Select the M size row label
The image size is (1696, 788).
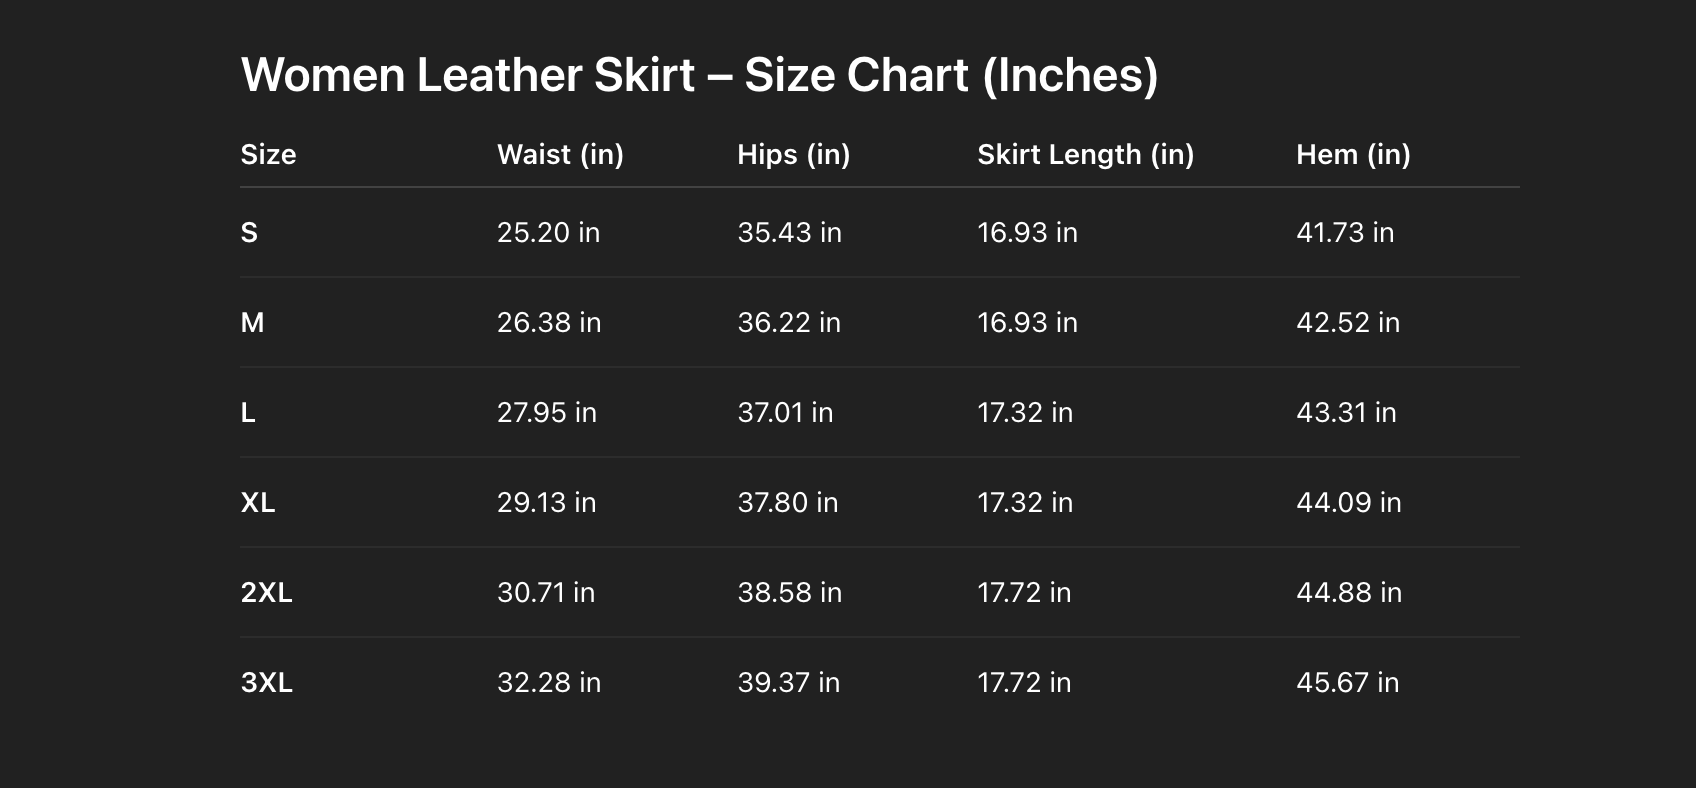252,322
